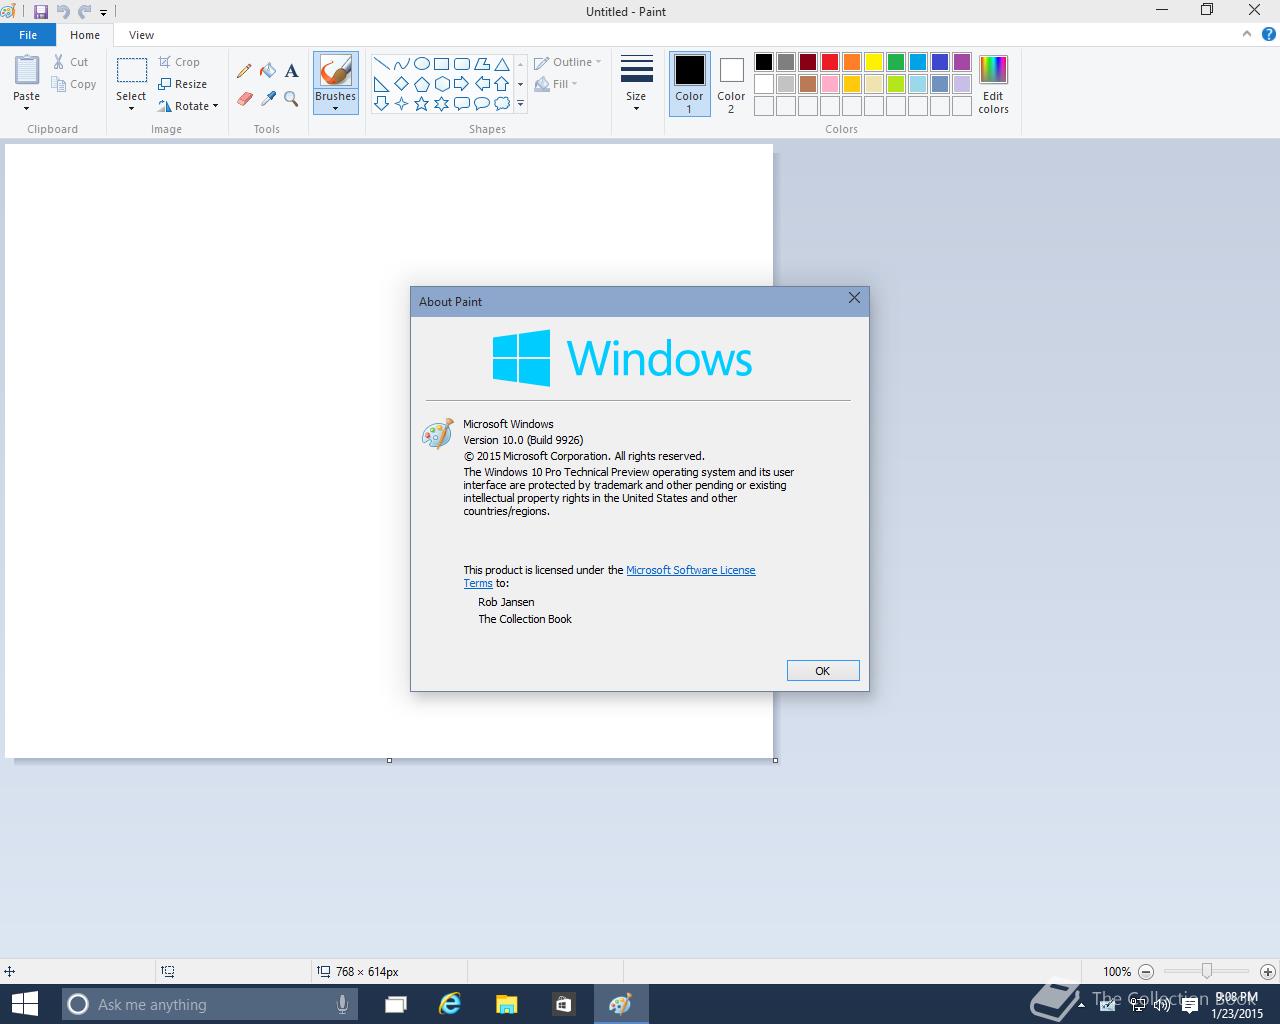This screenshot has height=1024, width=1280.
Task: Collapse the ribbon with the chevron
Action: coord(1246,34)
